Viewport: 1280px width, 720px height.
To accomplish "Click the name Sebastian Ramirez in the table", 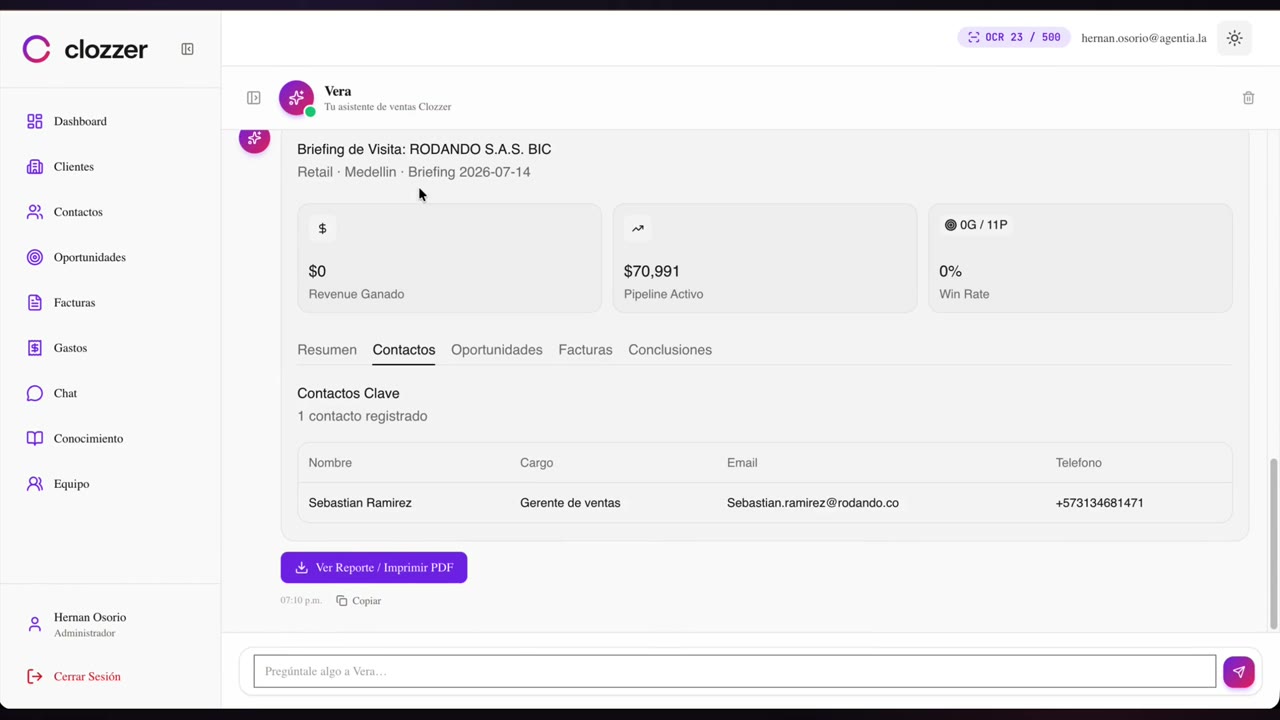I will click(x=360, y=503).
